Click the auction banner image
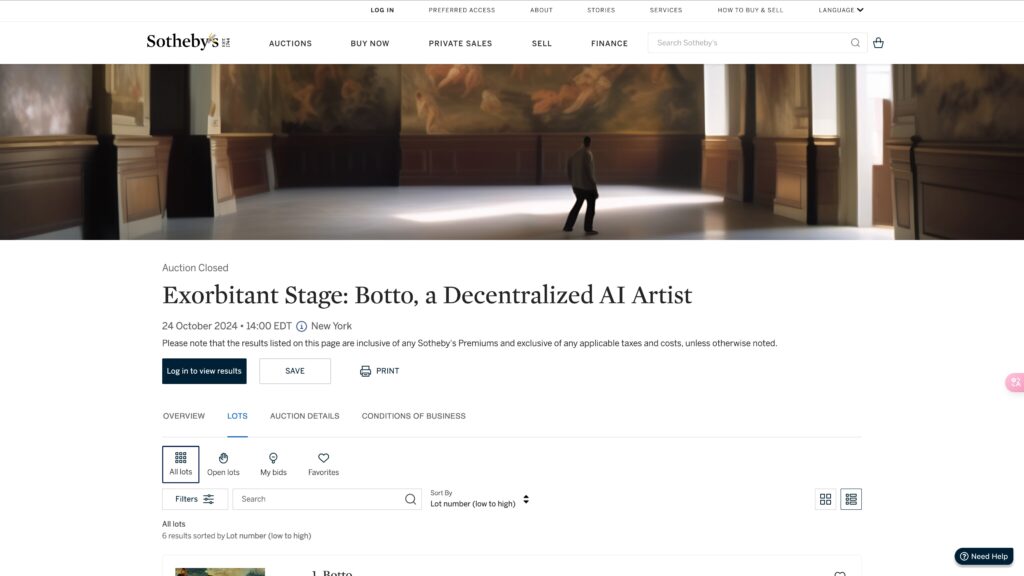 [512, 152]
